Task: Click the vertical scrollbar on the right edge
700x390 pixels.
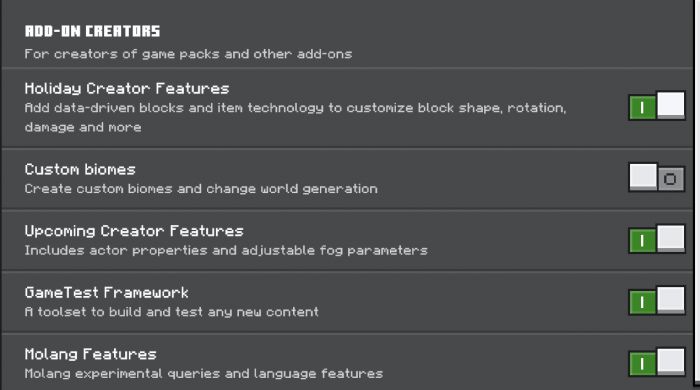Action: coord(696,192)
